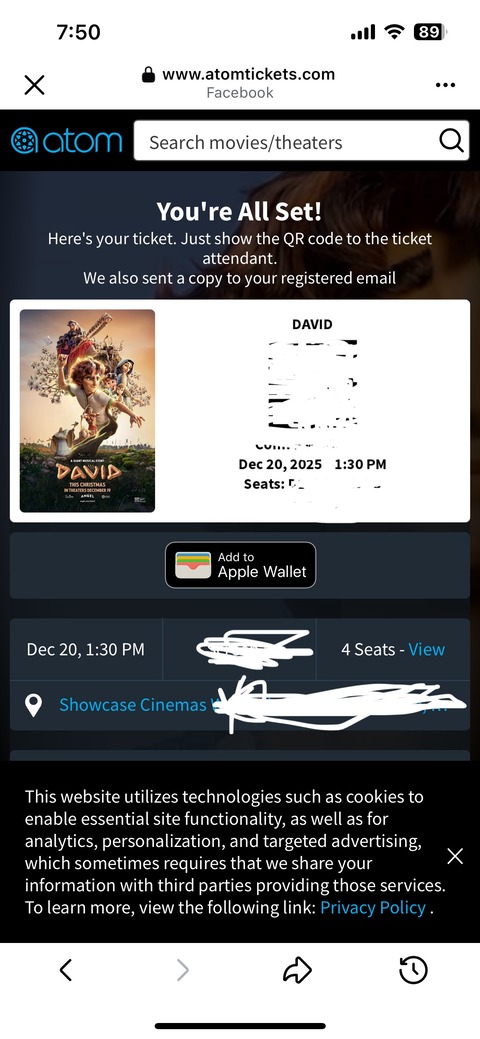The image size is (480, 1039).
Task: Go back with the browser back arrow
Action: click(65, 970)
